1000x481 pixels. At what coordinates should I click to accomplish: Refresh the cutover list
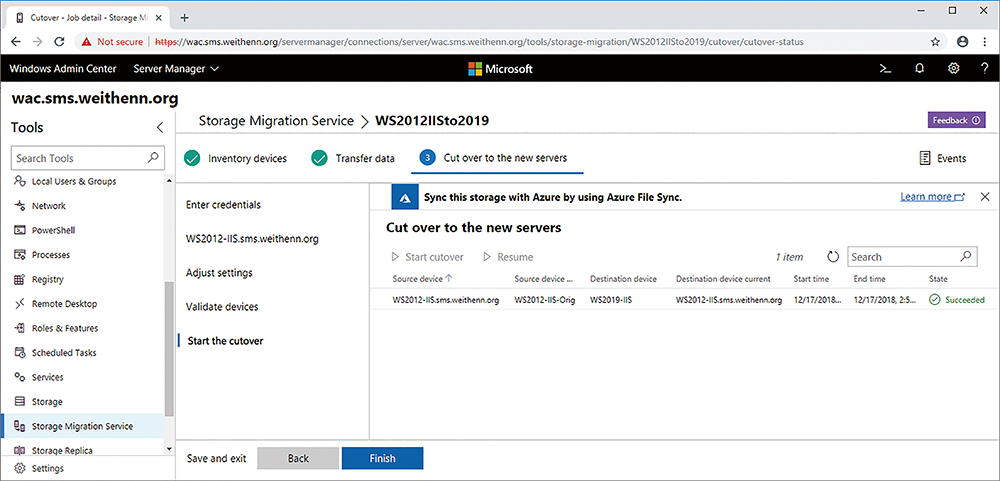(x=833, y=257)
